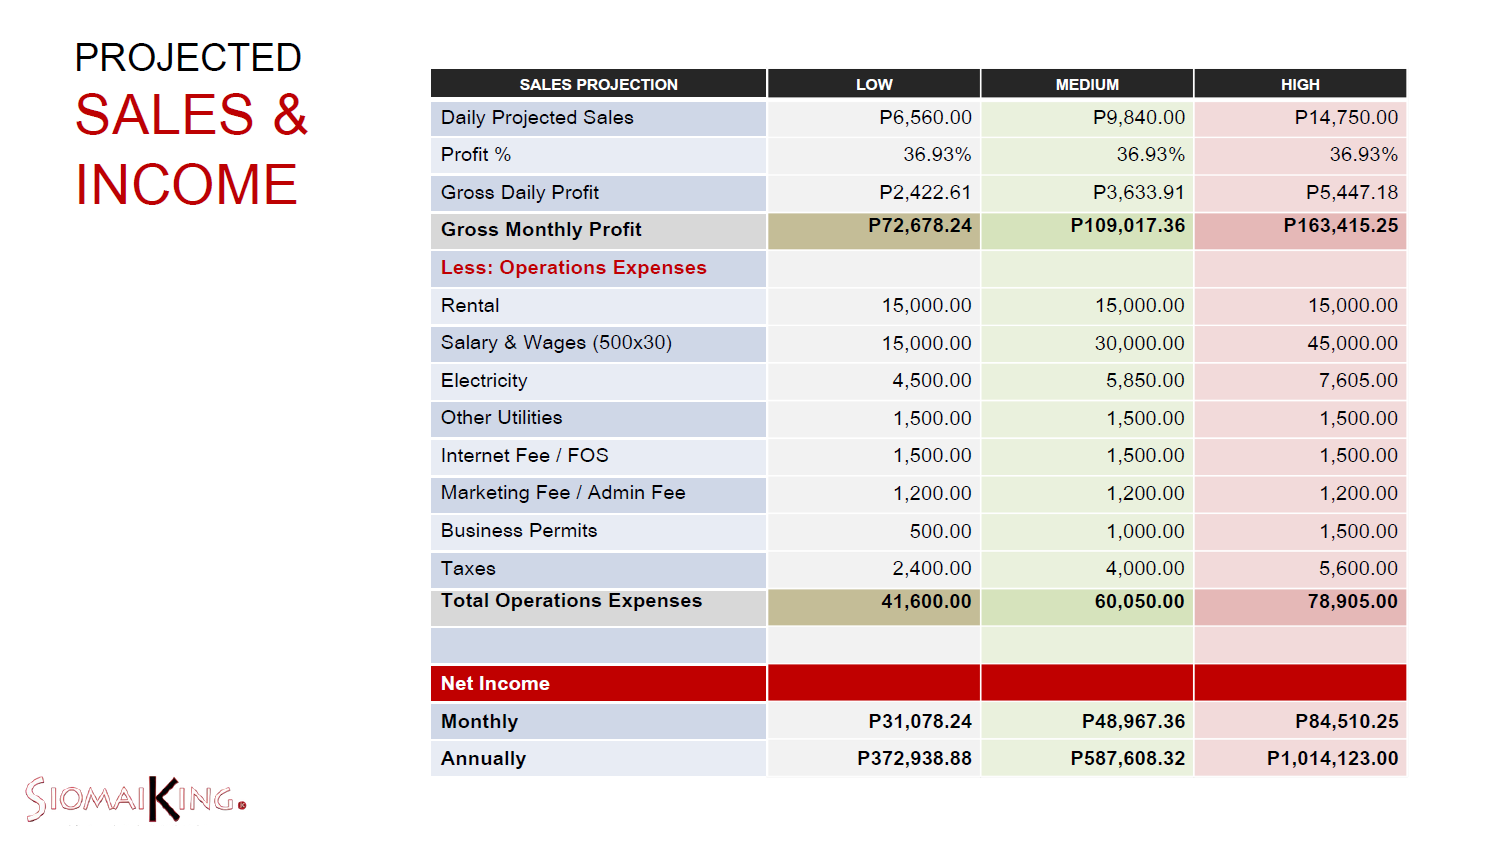Click the Monthly net income label
The width and height of the screenshot is (1499, 841).
479,722
